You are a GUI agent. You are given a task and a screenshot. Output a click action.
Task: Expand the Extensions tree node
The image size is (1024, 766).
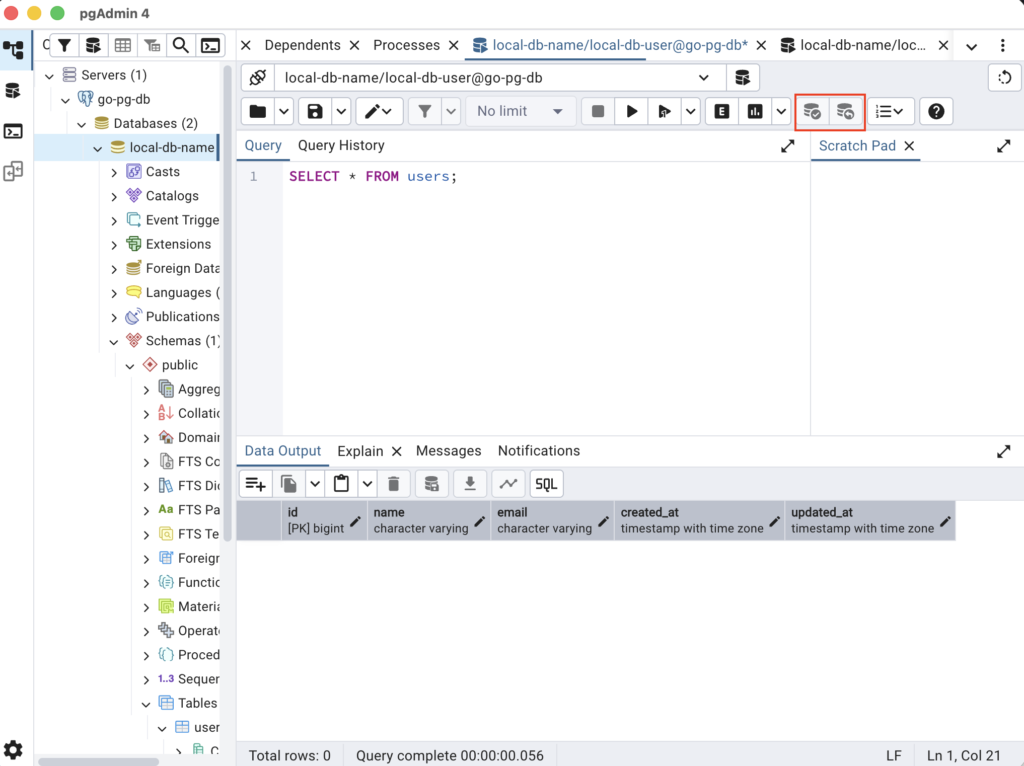(114, 244)
